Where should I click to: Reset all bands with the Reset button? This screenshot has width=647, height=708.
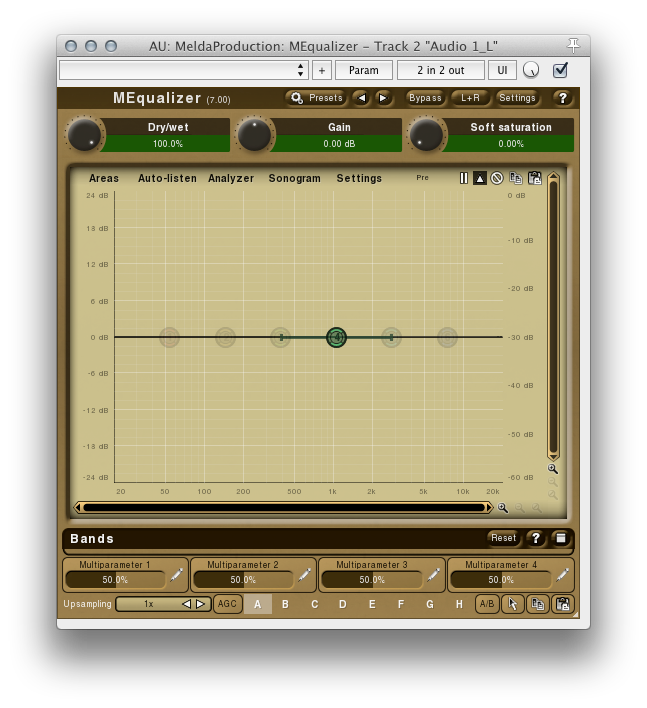tap(503, 538)
